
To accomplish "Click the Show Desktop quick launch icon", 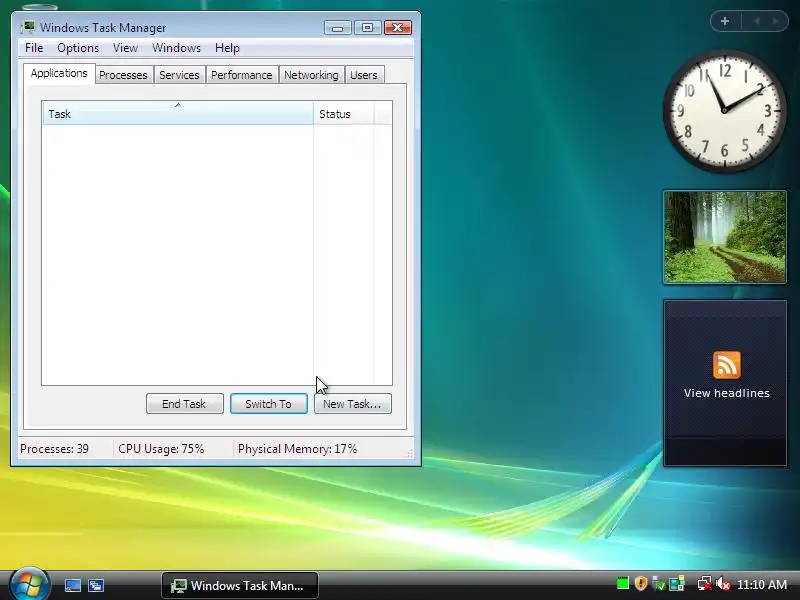I will coord(72,585).
